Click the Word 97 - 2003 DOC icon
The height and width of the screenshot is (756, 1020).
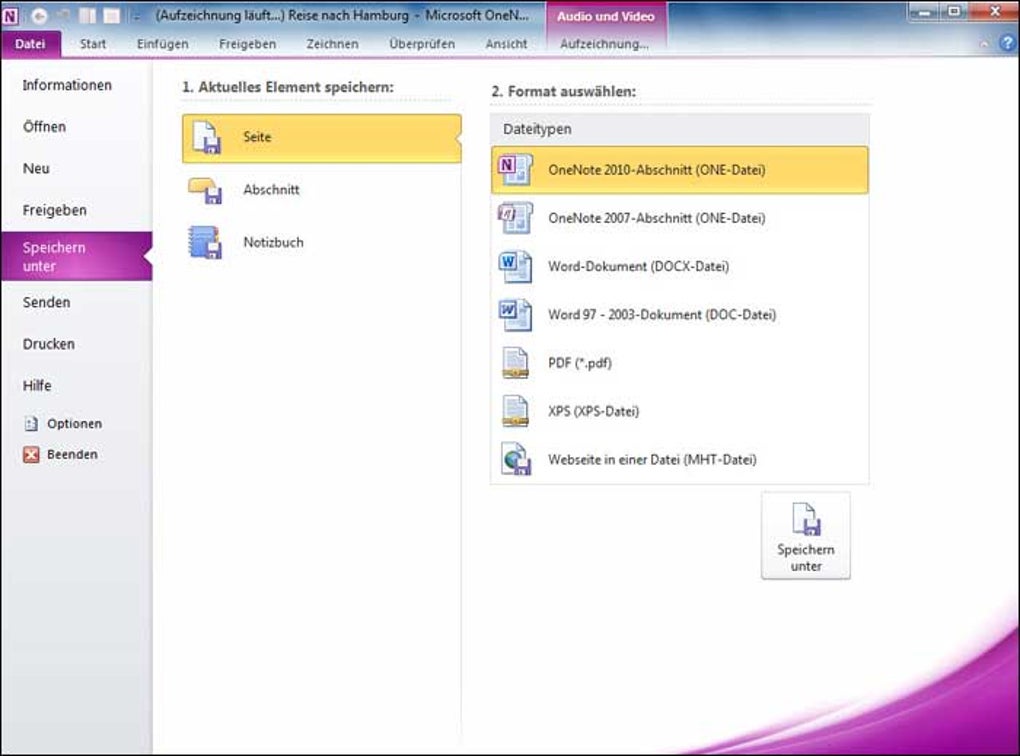515,314
